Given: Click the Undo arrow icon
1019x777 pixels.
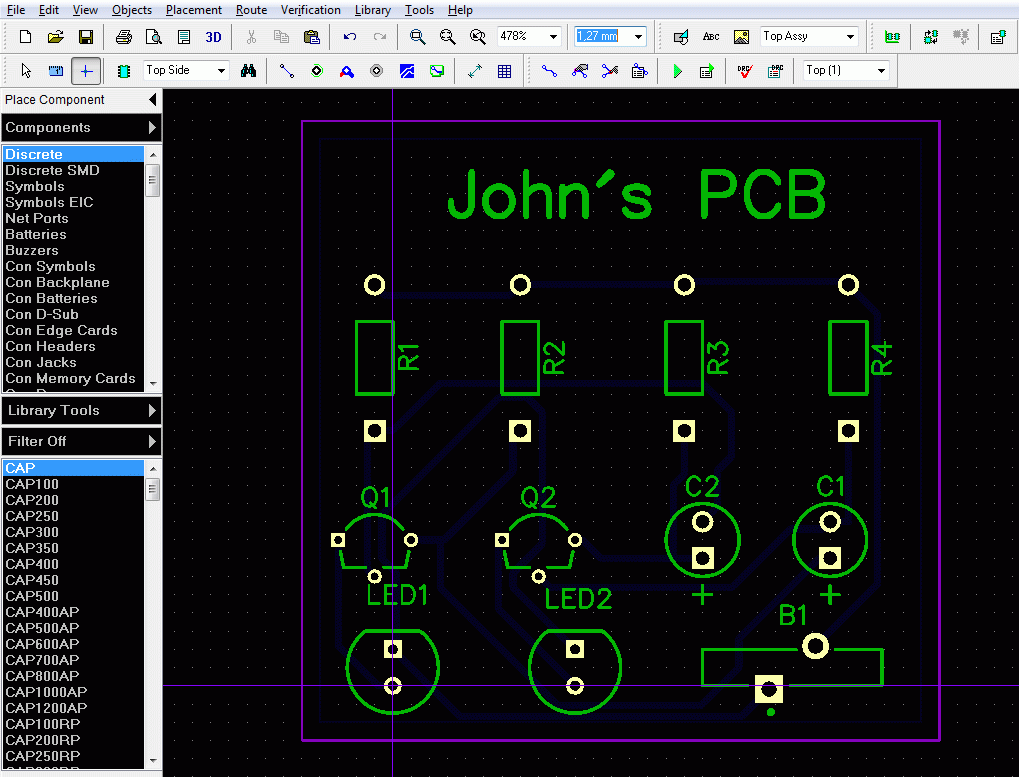Looking at the screenshot, I should (350, 37).
